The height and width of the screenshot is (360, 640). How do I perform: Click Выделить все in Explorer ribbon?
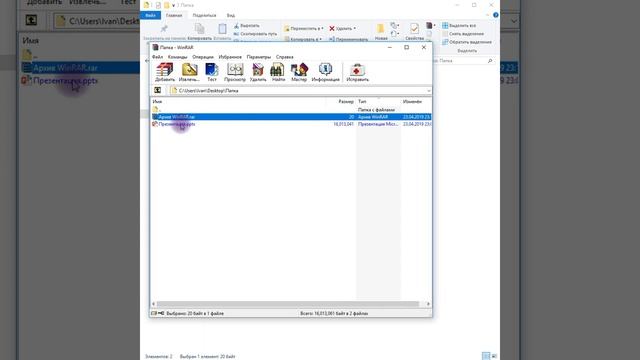pyautogui.click(x=459, y=26)
